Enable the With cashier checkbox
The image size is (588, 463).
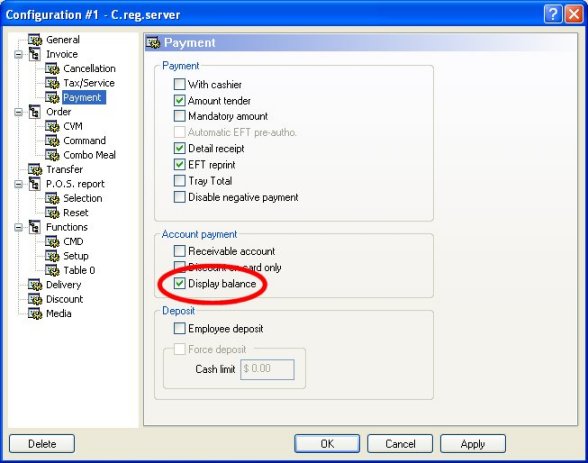point(179,84)
